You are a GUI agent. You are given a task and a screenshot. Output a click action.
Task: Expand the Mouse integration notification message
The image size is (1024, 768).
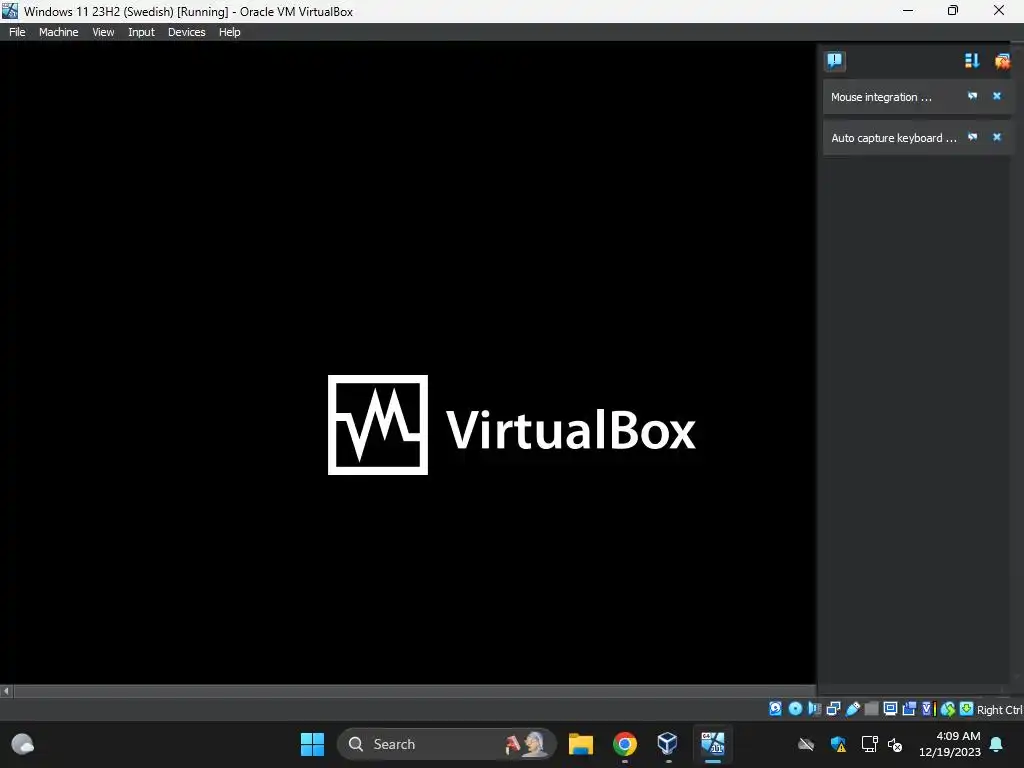[x=881, y=97]
